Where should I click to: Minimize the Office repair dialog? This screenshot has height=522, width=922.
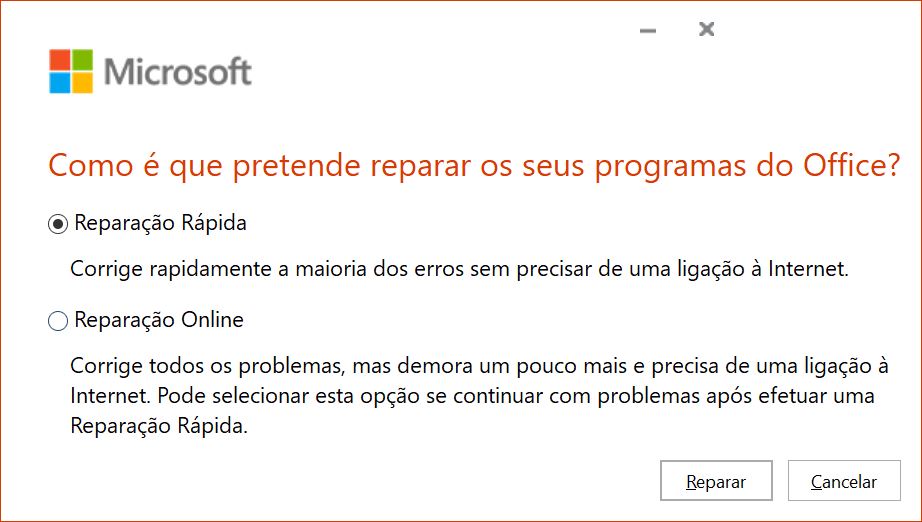(x=648, y=30)
